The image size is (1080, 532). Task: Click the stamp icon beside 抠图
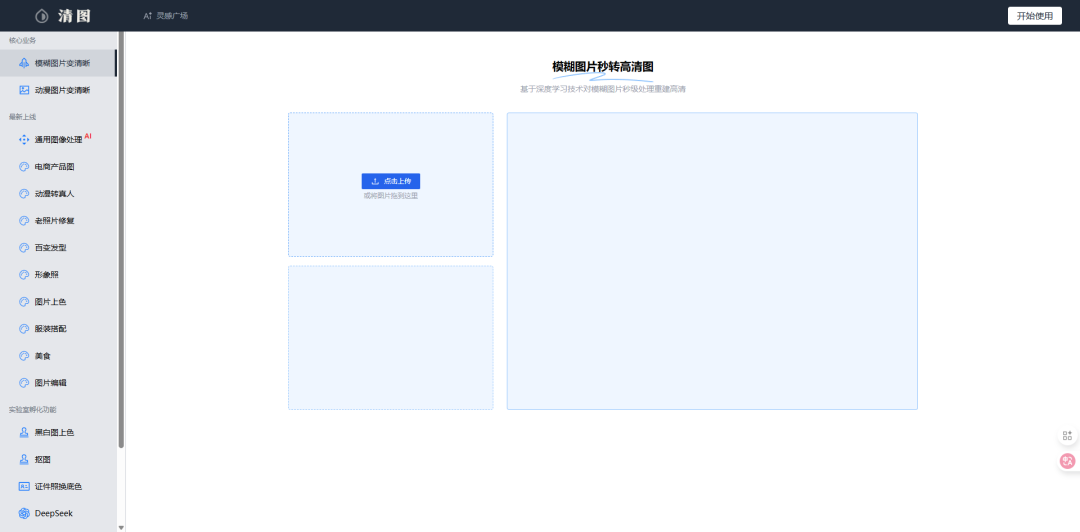24,459
